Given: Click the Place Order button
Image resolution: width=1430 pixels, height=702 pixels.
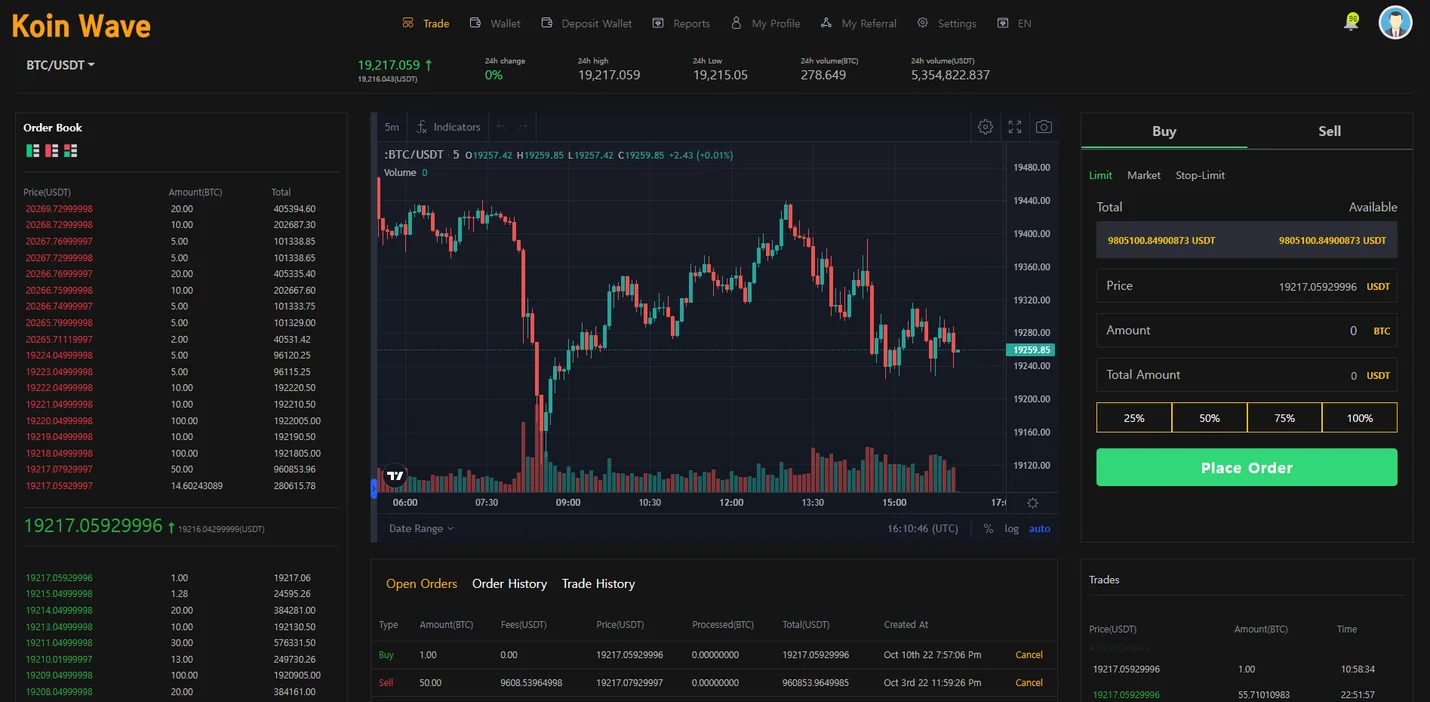Looking at the screenshot, I should coord(1247,467).
